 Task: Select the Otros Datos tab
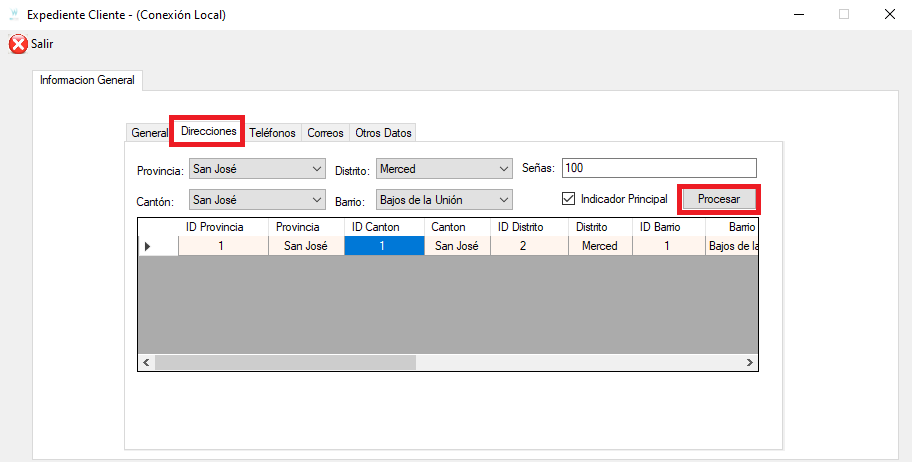point(383,133)
